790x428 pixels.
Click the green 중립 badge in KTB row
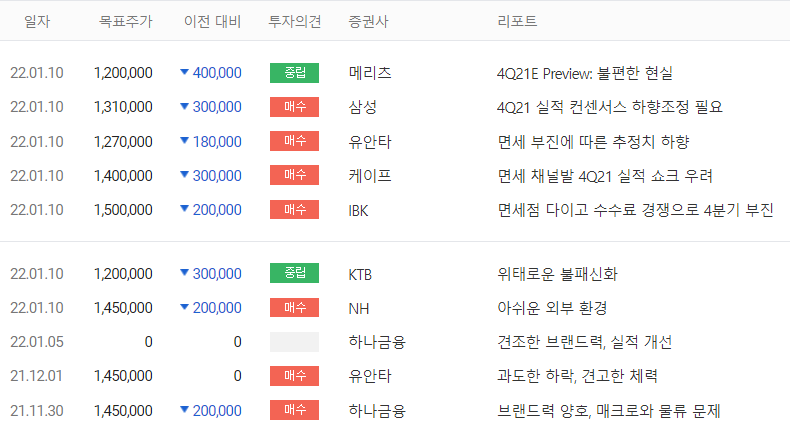(294, 273)
